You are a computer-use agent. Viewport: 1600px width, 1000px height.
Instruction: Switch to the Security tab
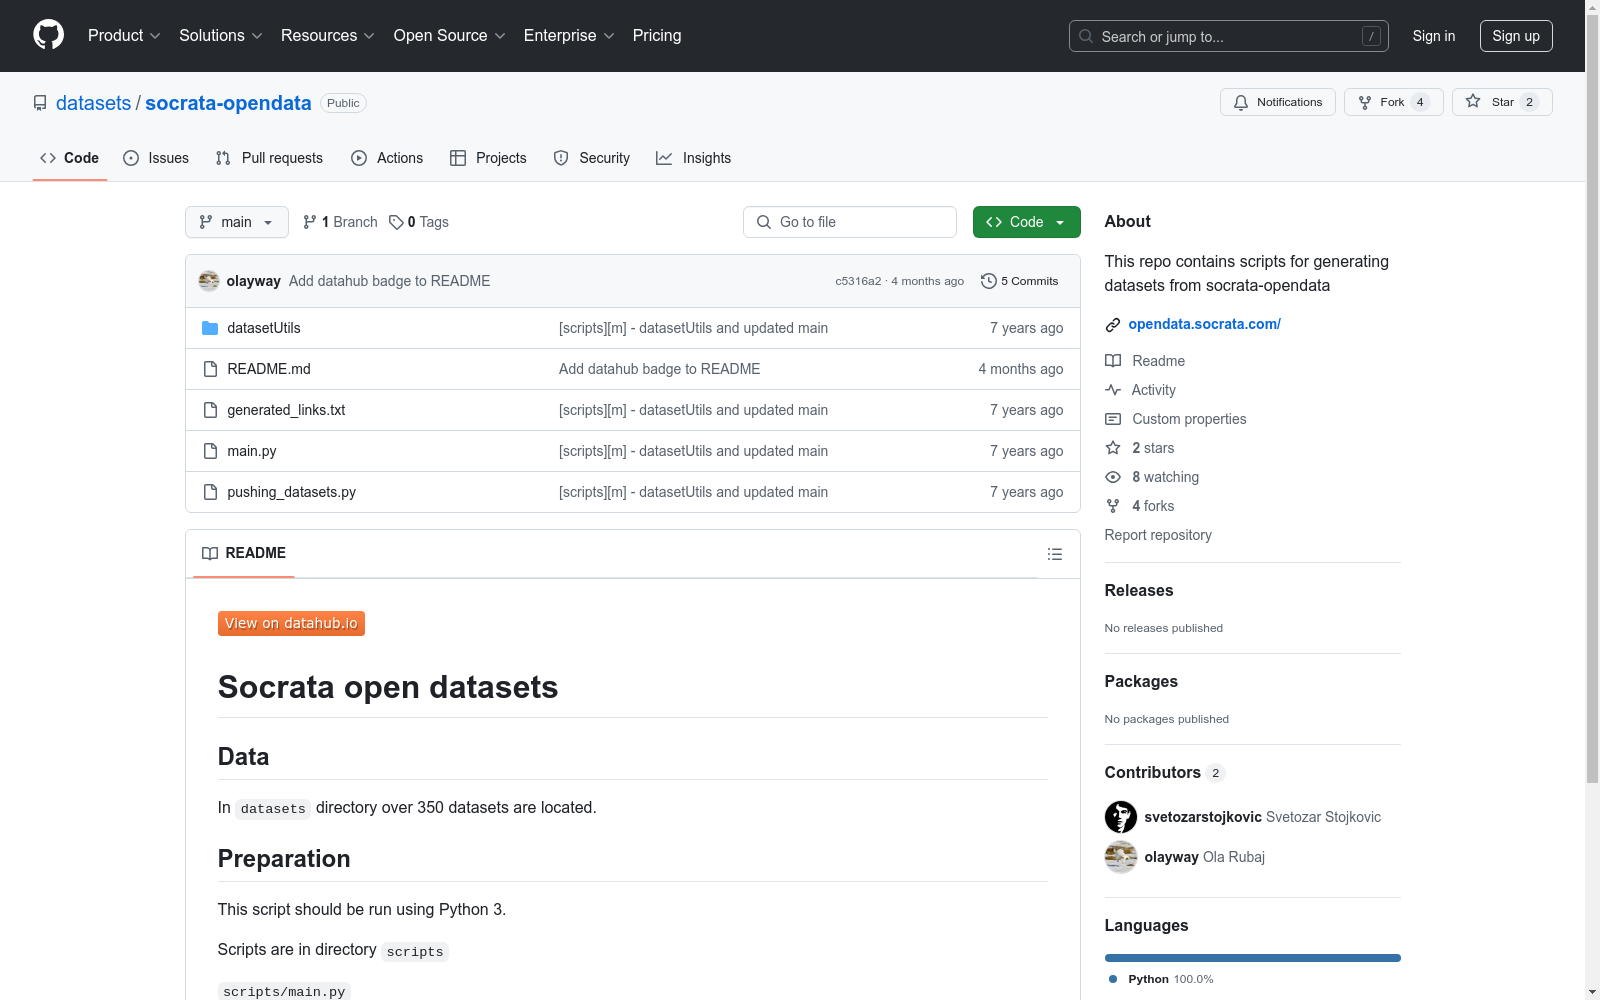point(592,158)
